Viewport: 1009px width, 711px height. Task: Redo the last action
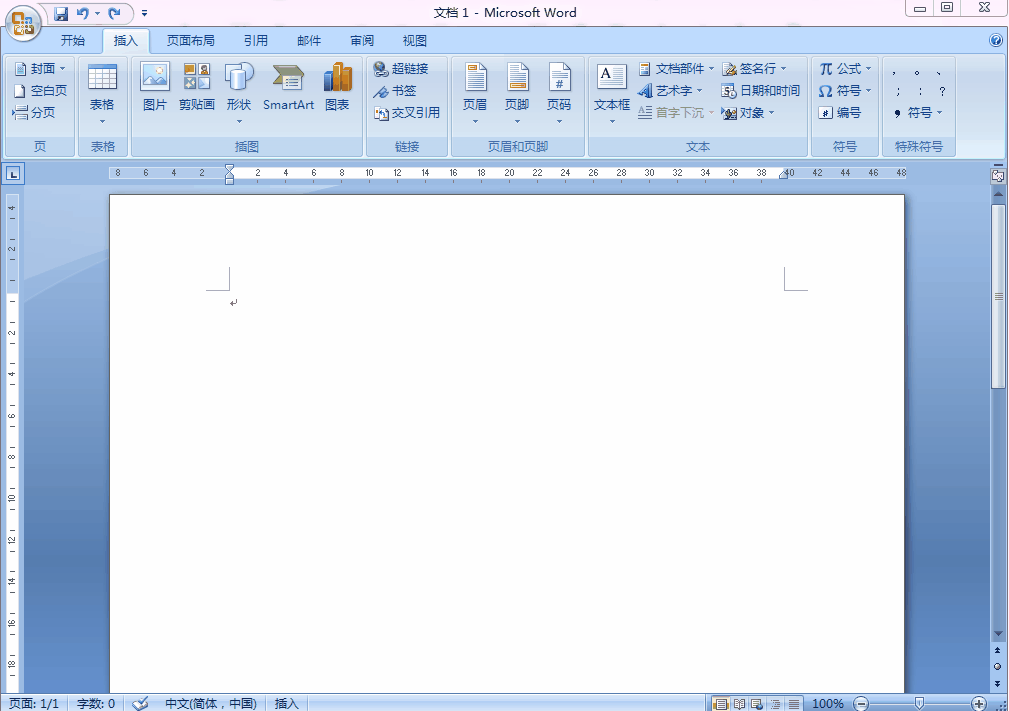pos(115,14)
